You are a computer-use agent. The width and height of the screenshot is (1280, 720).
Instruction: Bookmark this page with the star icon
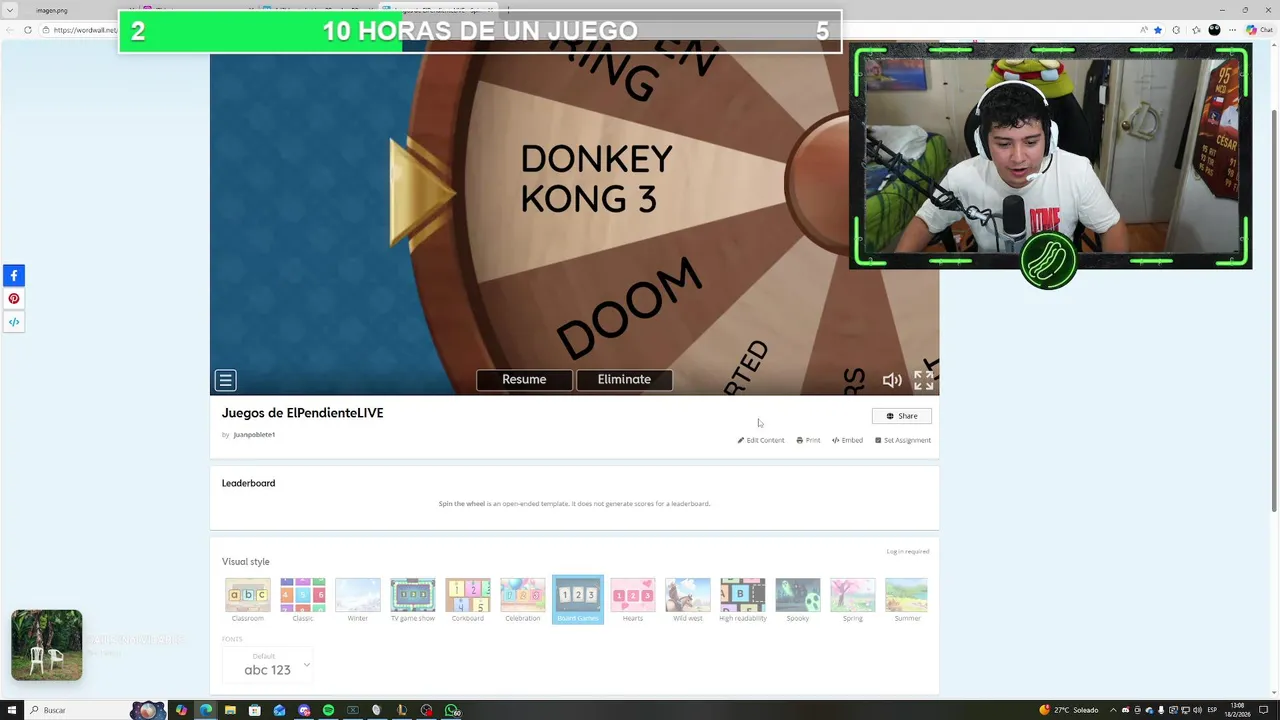1158,30
